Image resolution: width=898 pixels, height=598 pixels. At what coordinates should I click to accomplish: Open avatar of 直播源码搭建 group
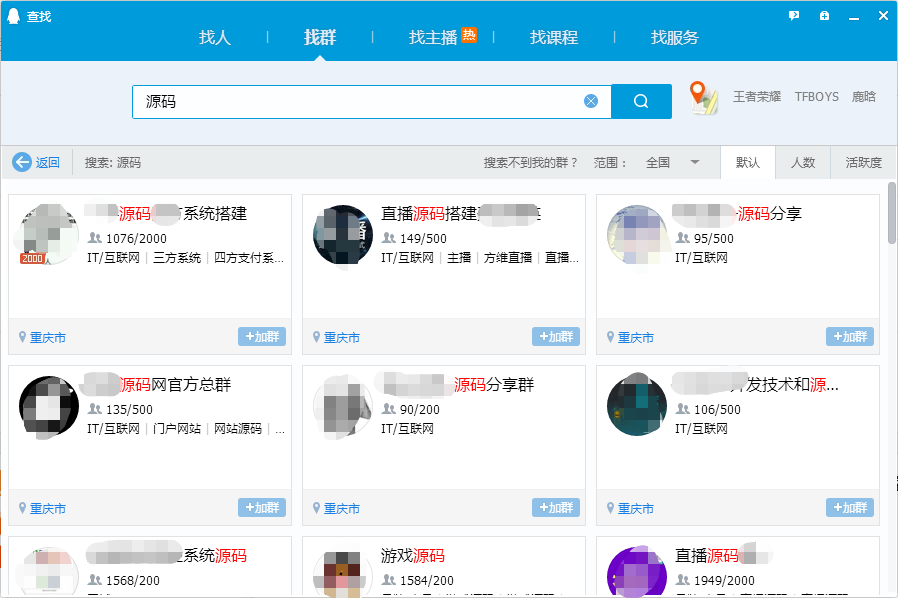(342, 234)
